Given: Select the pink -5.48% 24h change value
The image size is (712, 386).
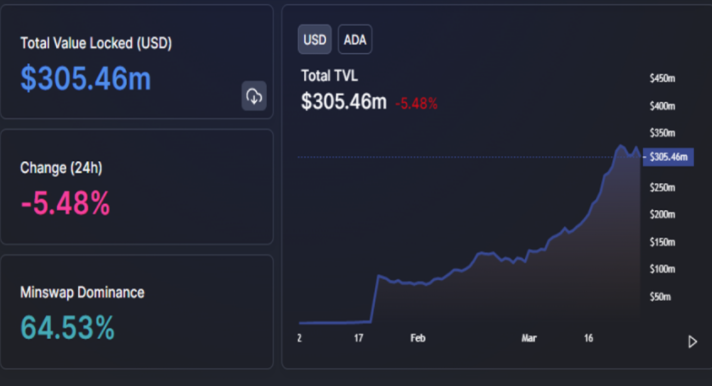Looking at the screenshot, I should click(65, 203).
